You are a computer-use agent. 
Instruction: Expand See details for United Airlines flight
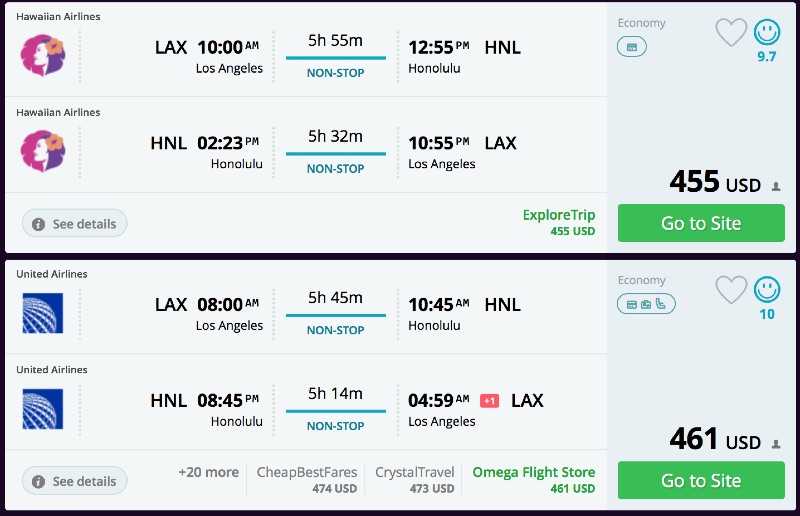click(x=75, y=481)
